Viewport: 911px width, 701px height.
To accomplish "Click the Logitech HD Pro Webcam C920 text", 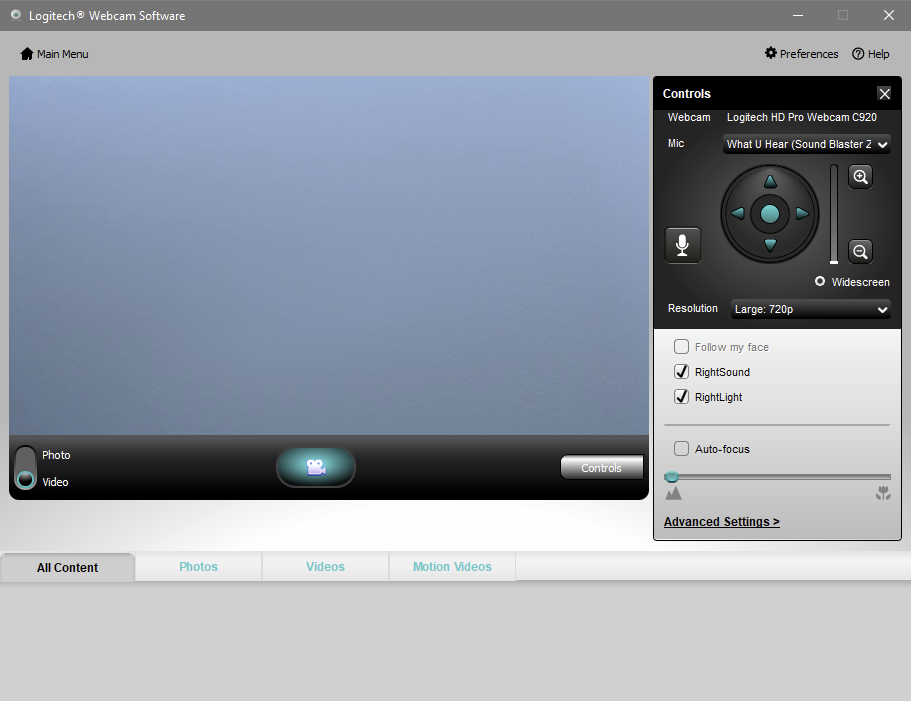I will point(802,117).
